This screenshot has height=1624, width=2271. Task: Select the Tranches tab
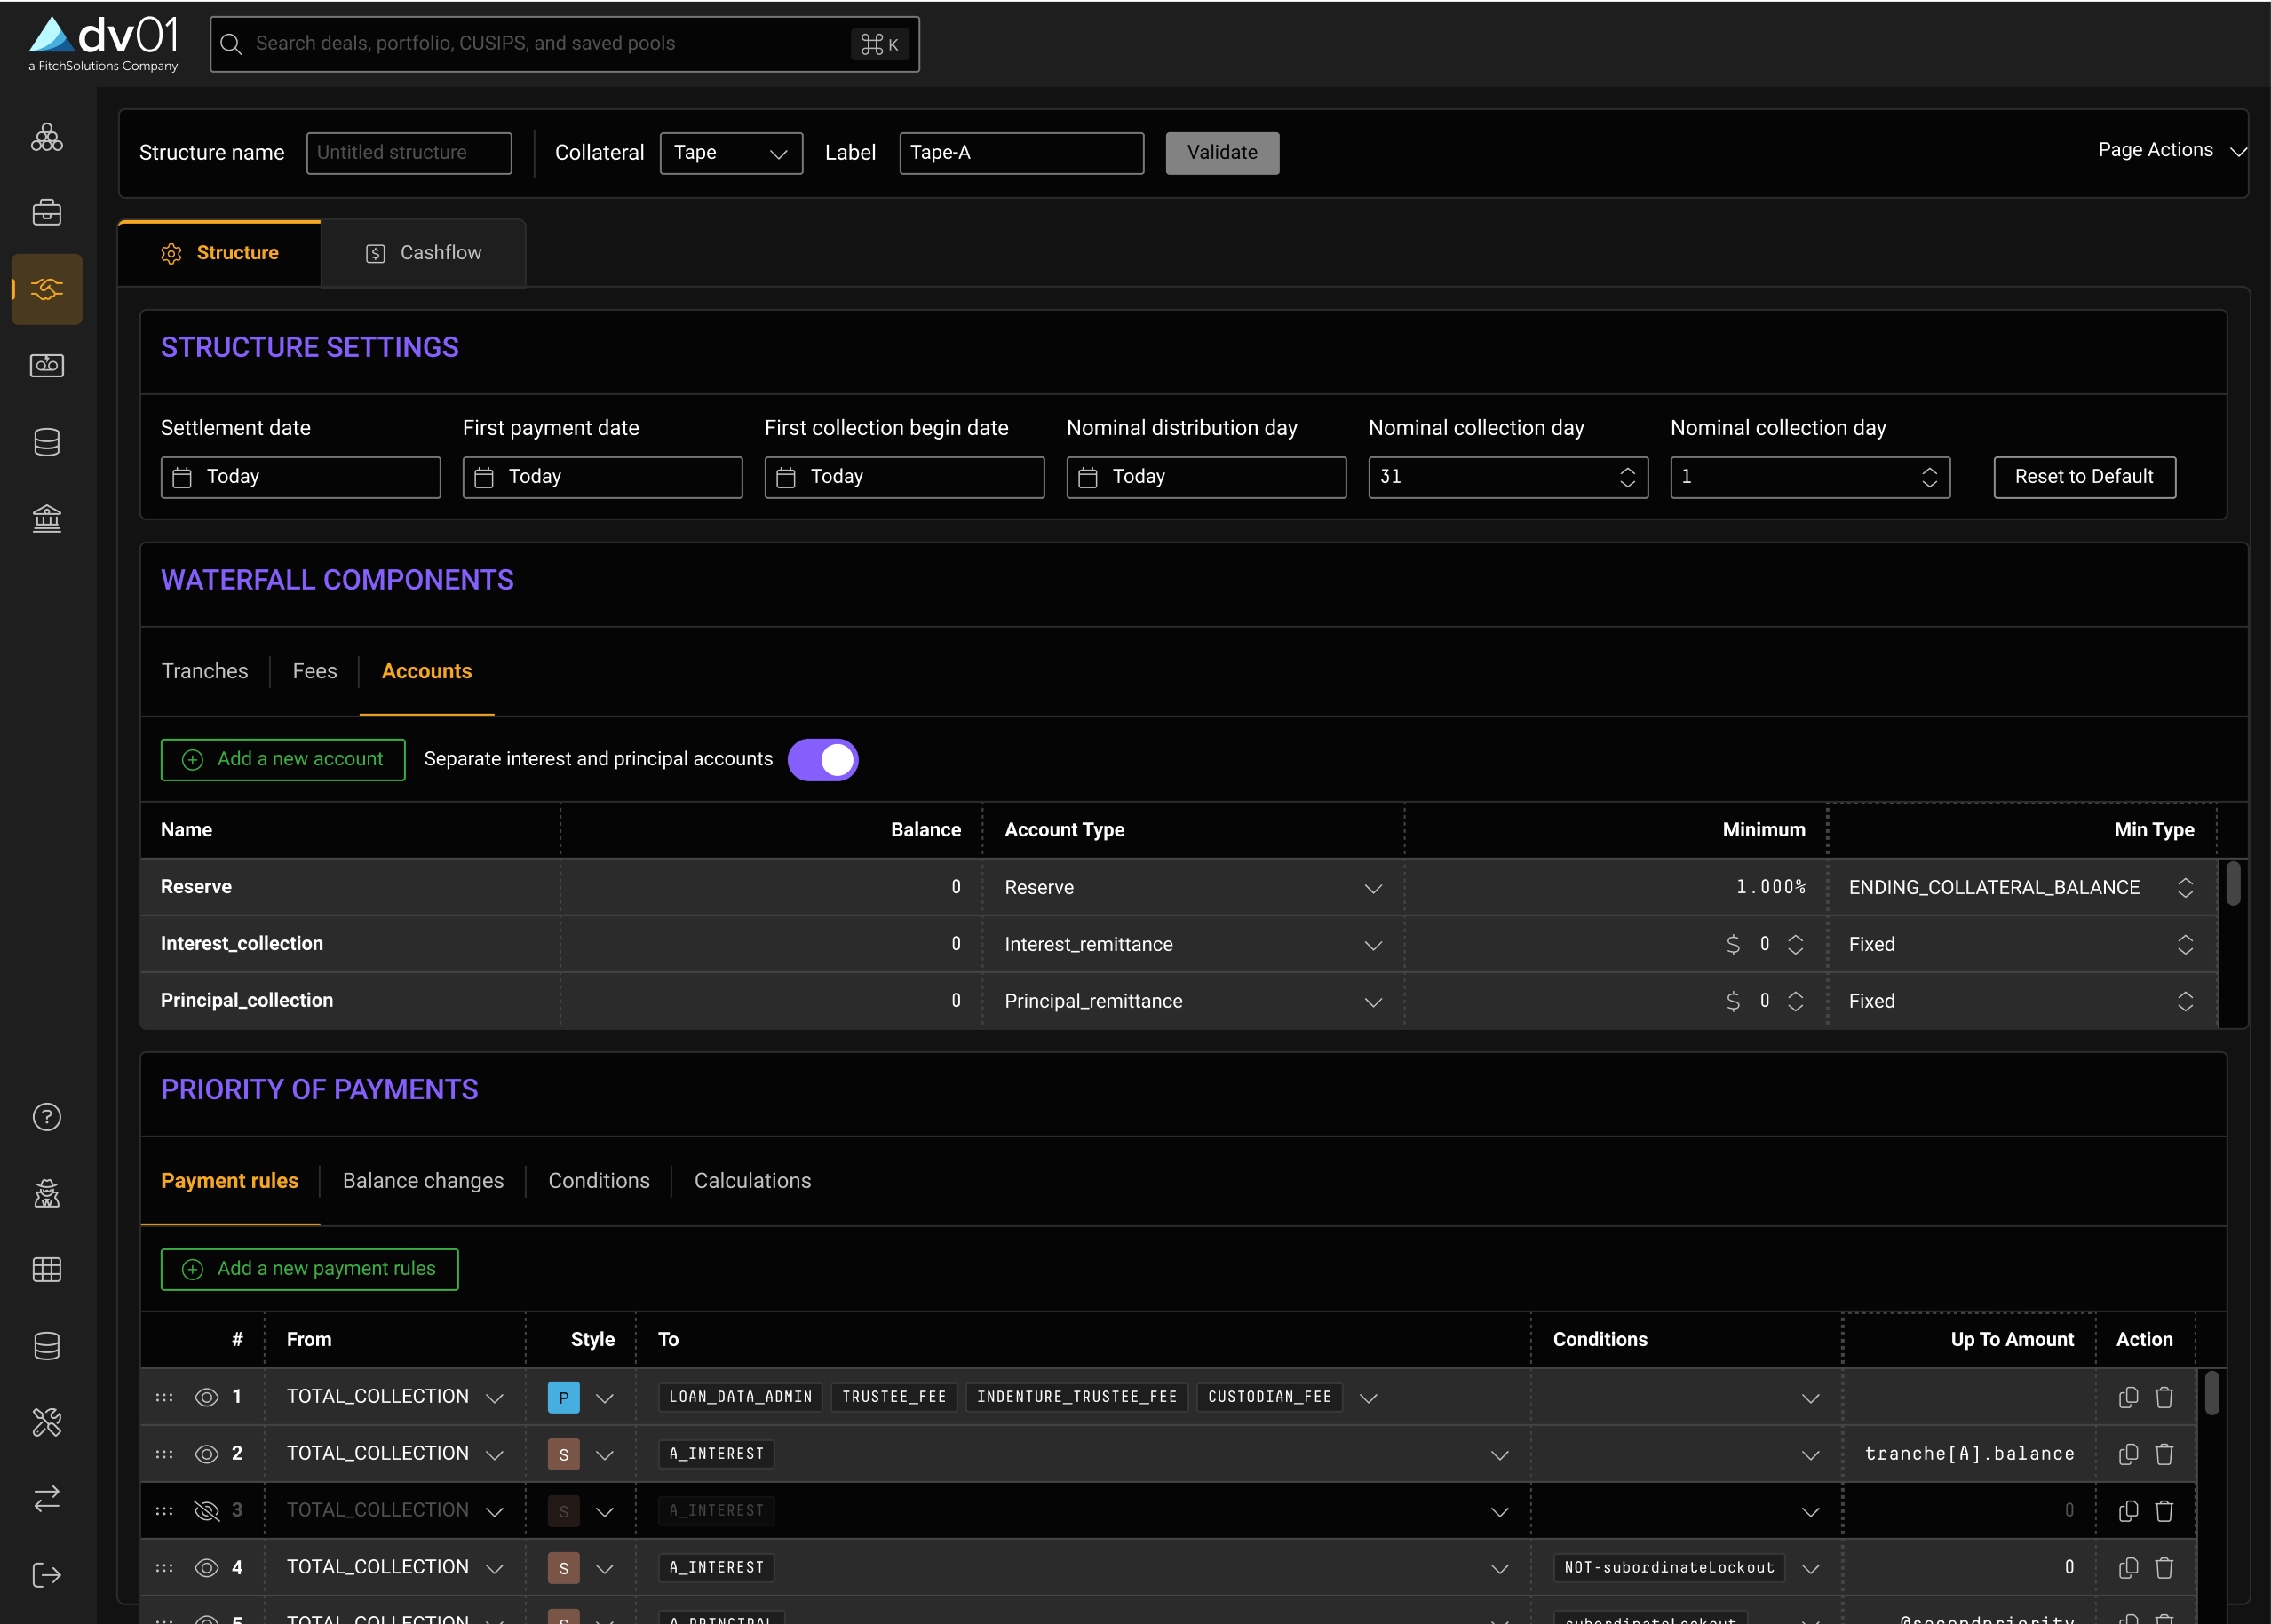tap(204, 671)
